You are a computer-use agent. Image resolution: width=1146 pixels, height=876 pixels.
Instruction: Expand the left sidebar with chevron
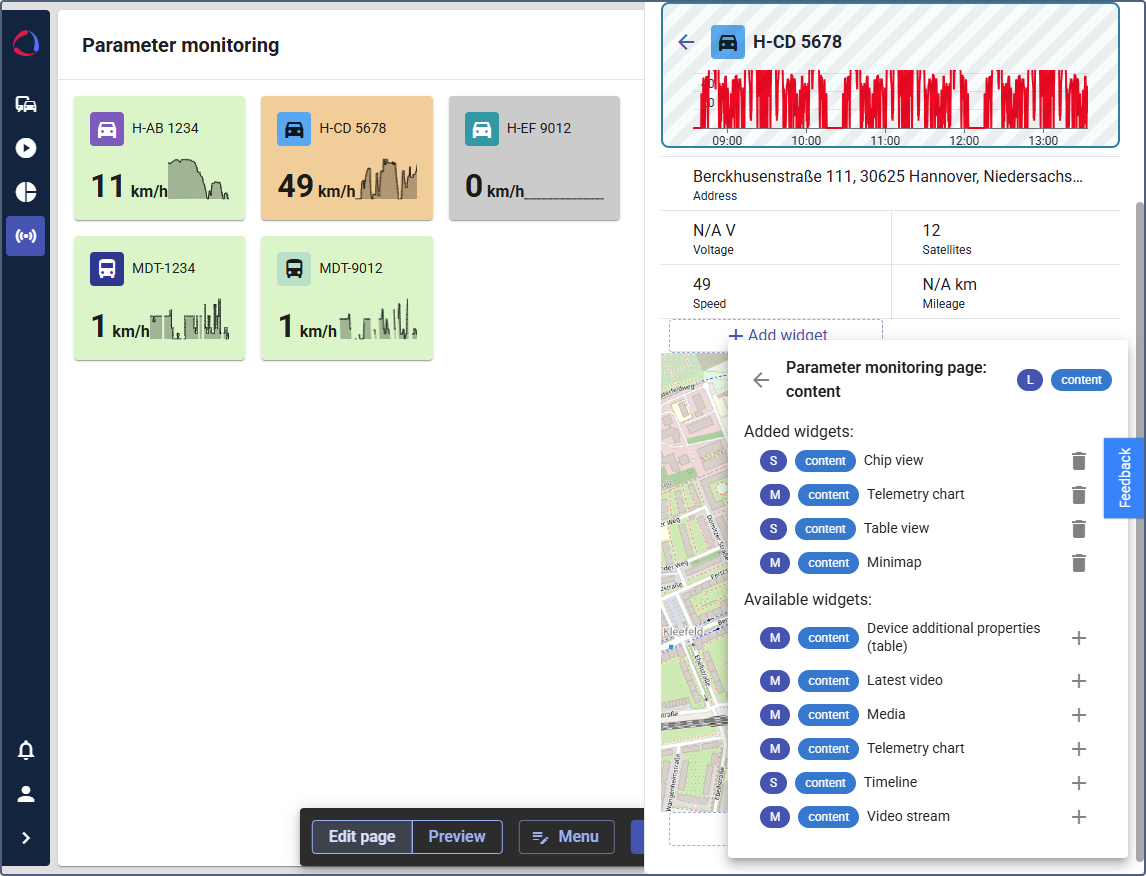(x=26, y=838)
